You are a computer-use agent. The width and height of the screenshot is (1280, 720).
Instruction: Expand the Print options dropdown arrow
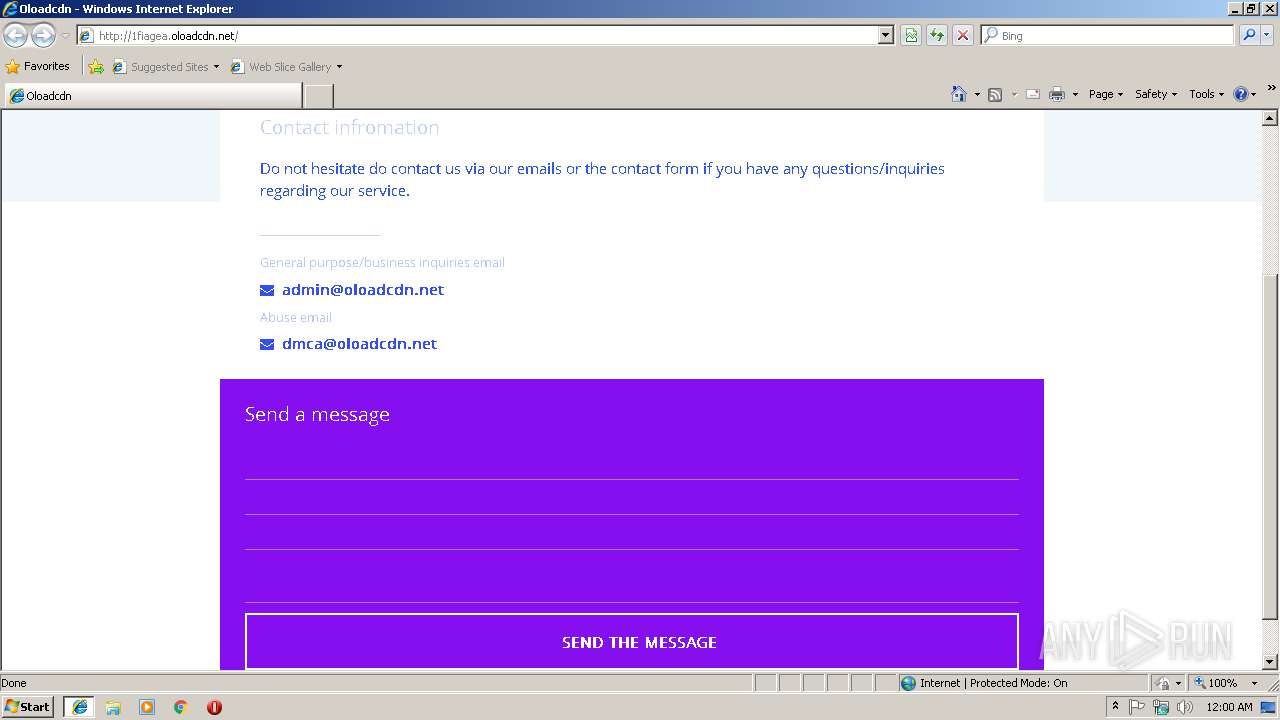(1075, 95)
